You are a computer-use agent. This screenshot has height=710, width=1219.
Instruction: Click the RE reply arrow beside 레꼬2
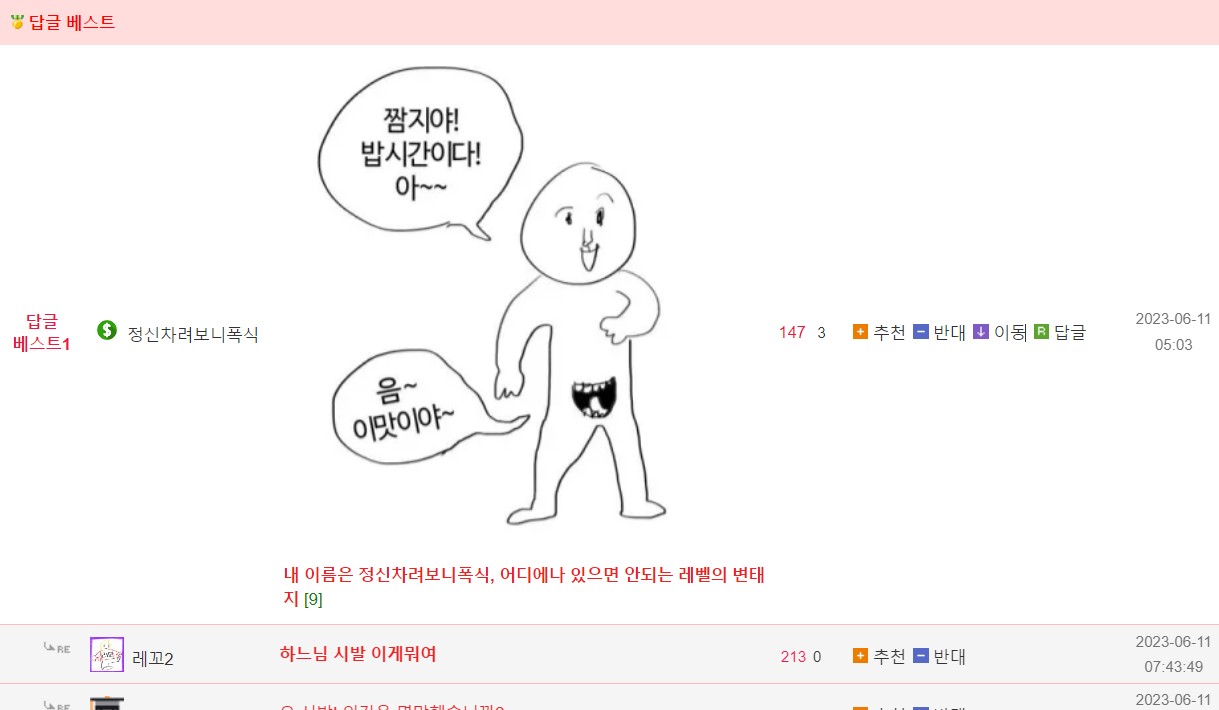(57, 648)
